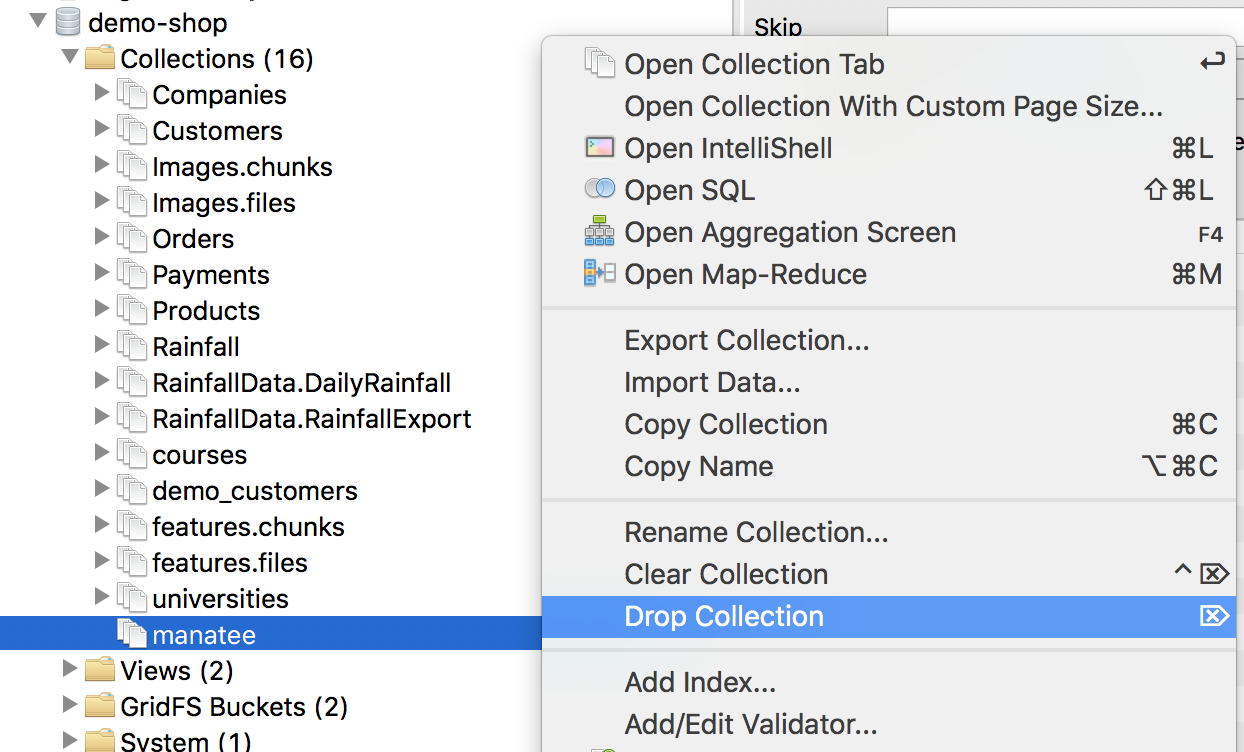Expand the Companies collection node

[x=101, y=94]
